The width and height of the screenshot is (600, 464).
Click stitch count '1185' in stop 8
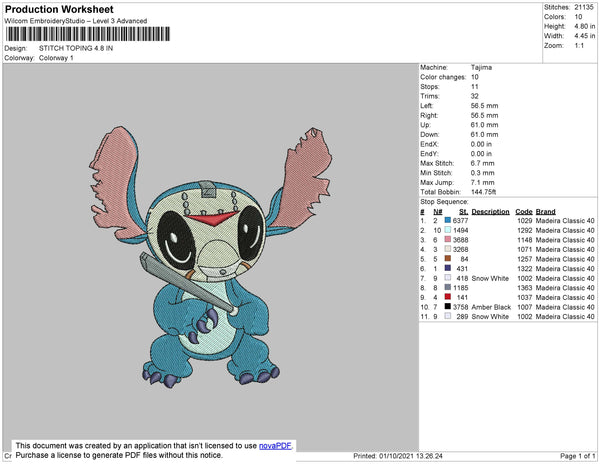460,288
